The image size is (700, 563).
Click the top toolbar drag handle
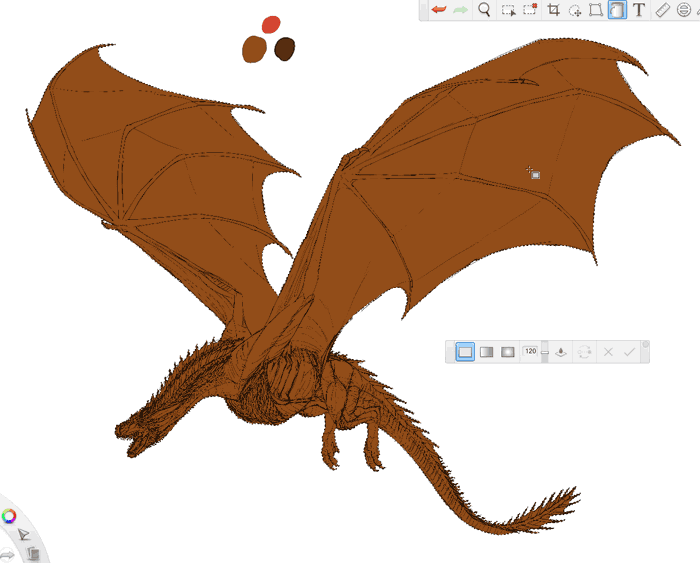pyautogui.click(x=423, y=10)
